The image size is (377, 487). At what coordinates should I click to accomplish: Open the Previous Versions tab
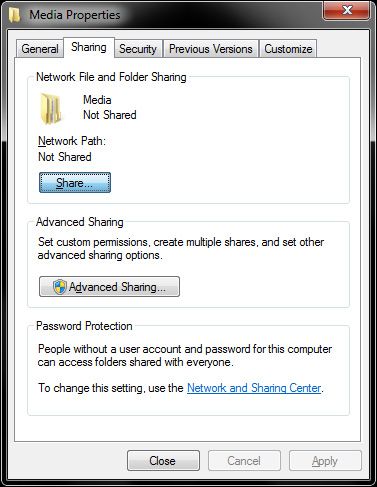pos(211,49)
